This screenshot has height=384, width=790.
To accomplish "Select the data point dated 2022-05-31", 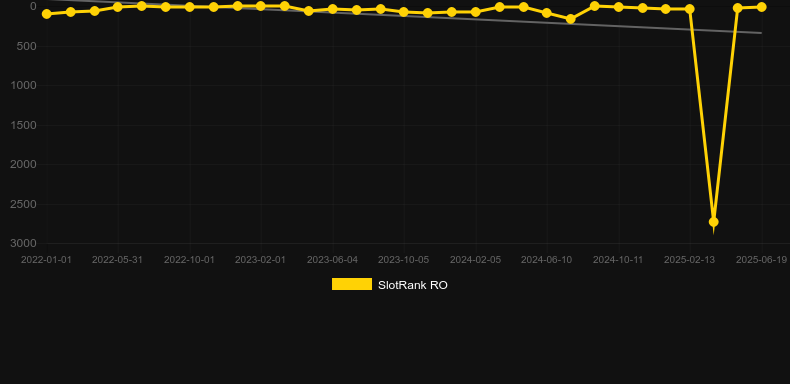I will (118, 7).
